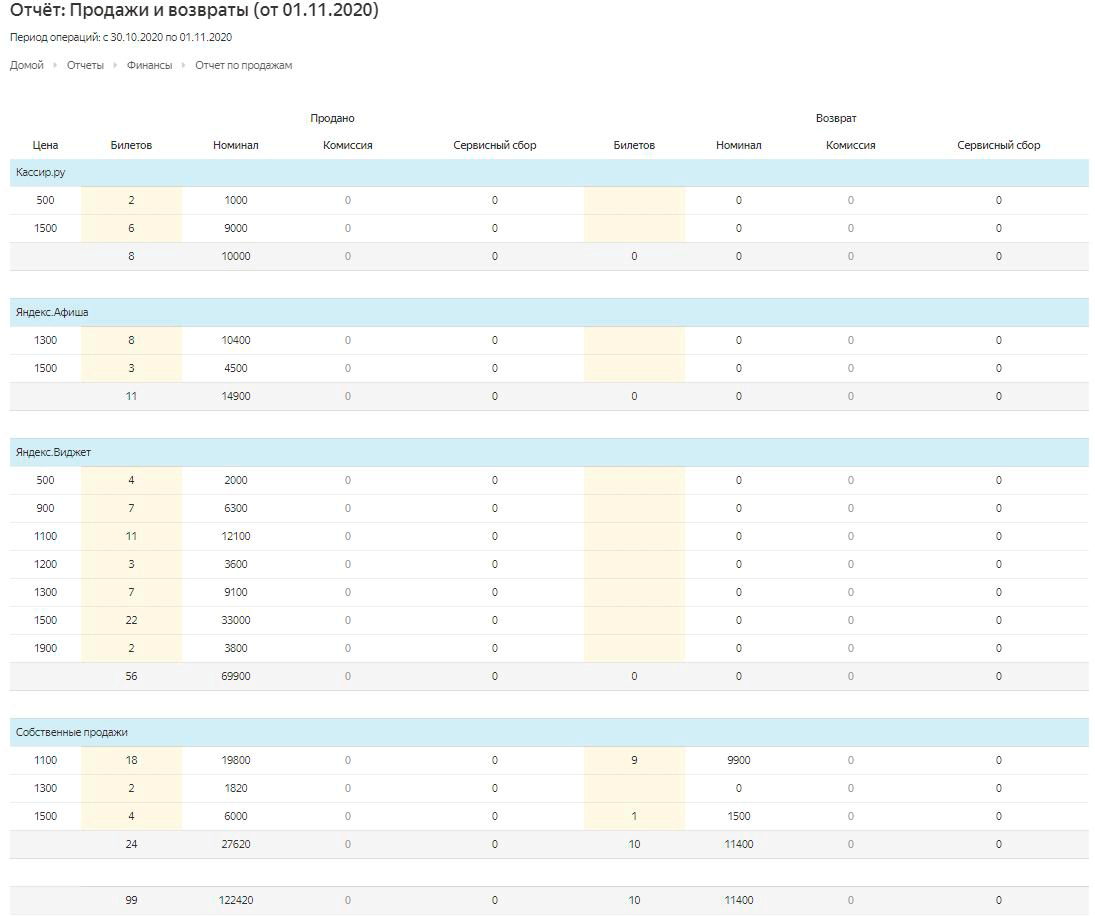Click the Билетов header under Возврат
The image size is (1095, 916).
[634, 145]
